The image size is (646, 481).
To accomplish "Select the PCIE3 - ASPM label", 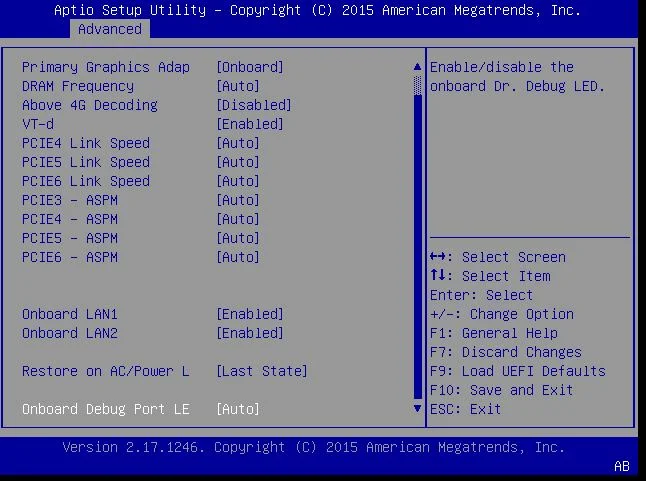I will click(70, 200).
